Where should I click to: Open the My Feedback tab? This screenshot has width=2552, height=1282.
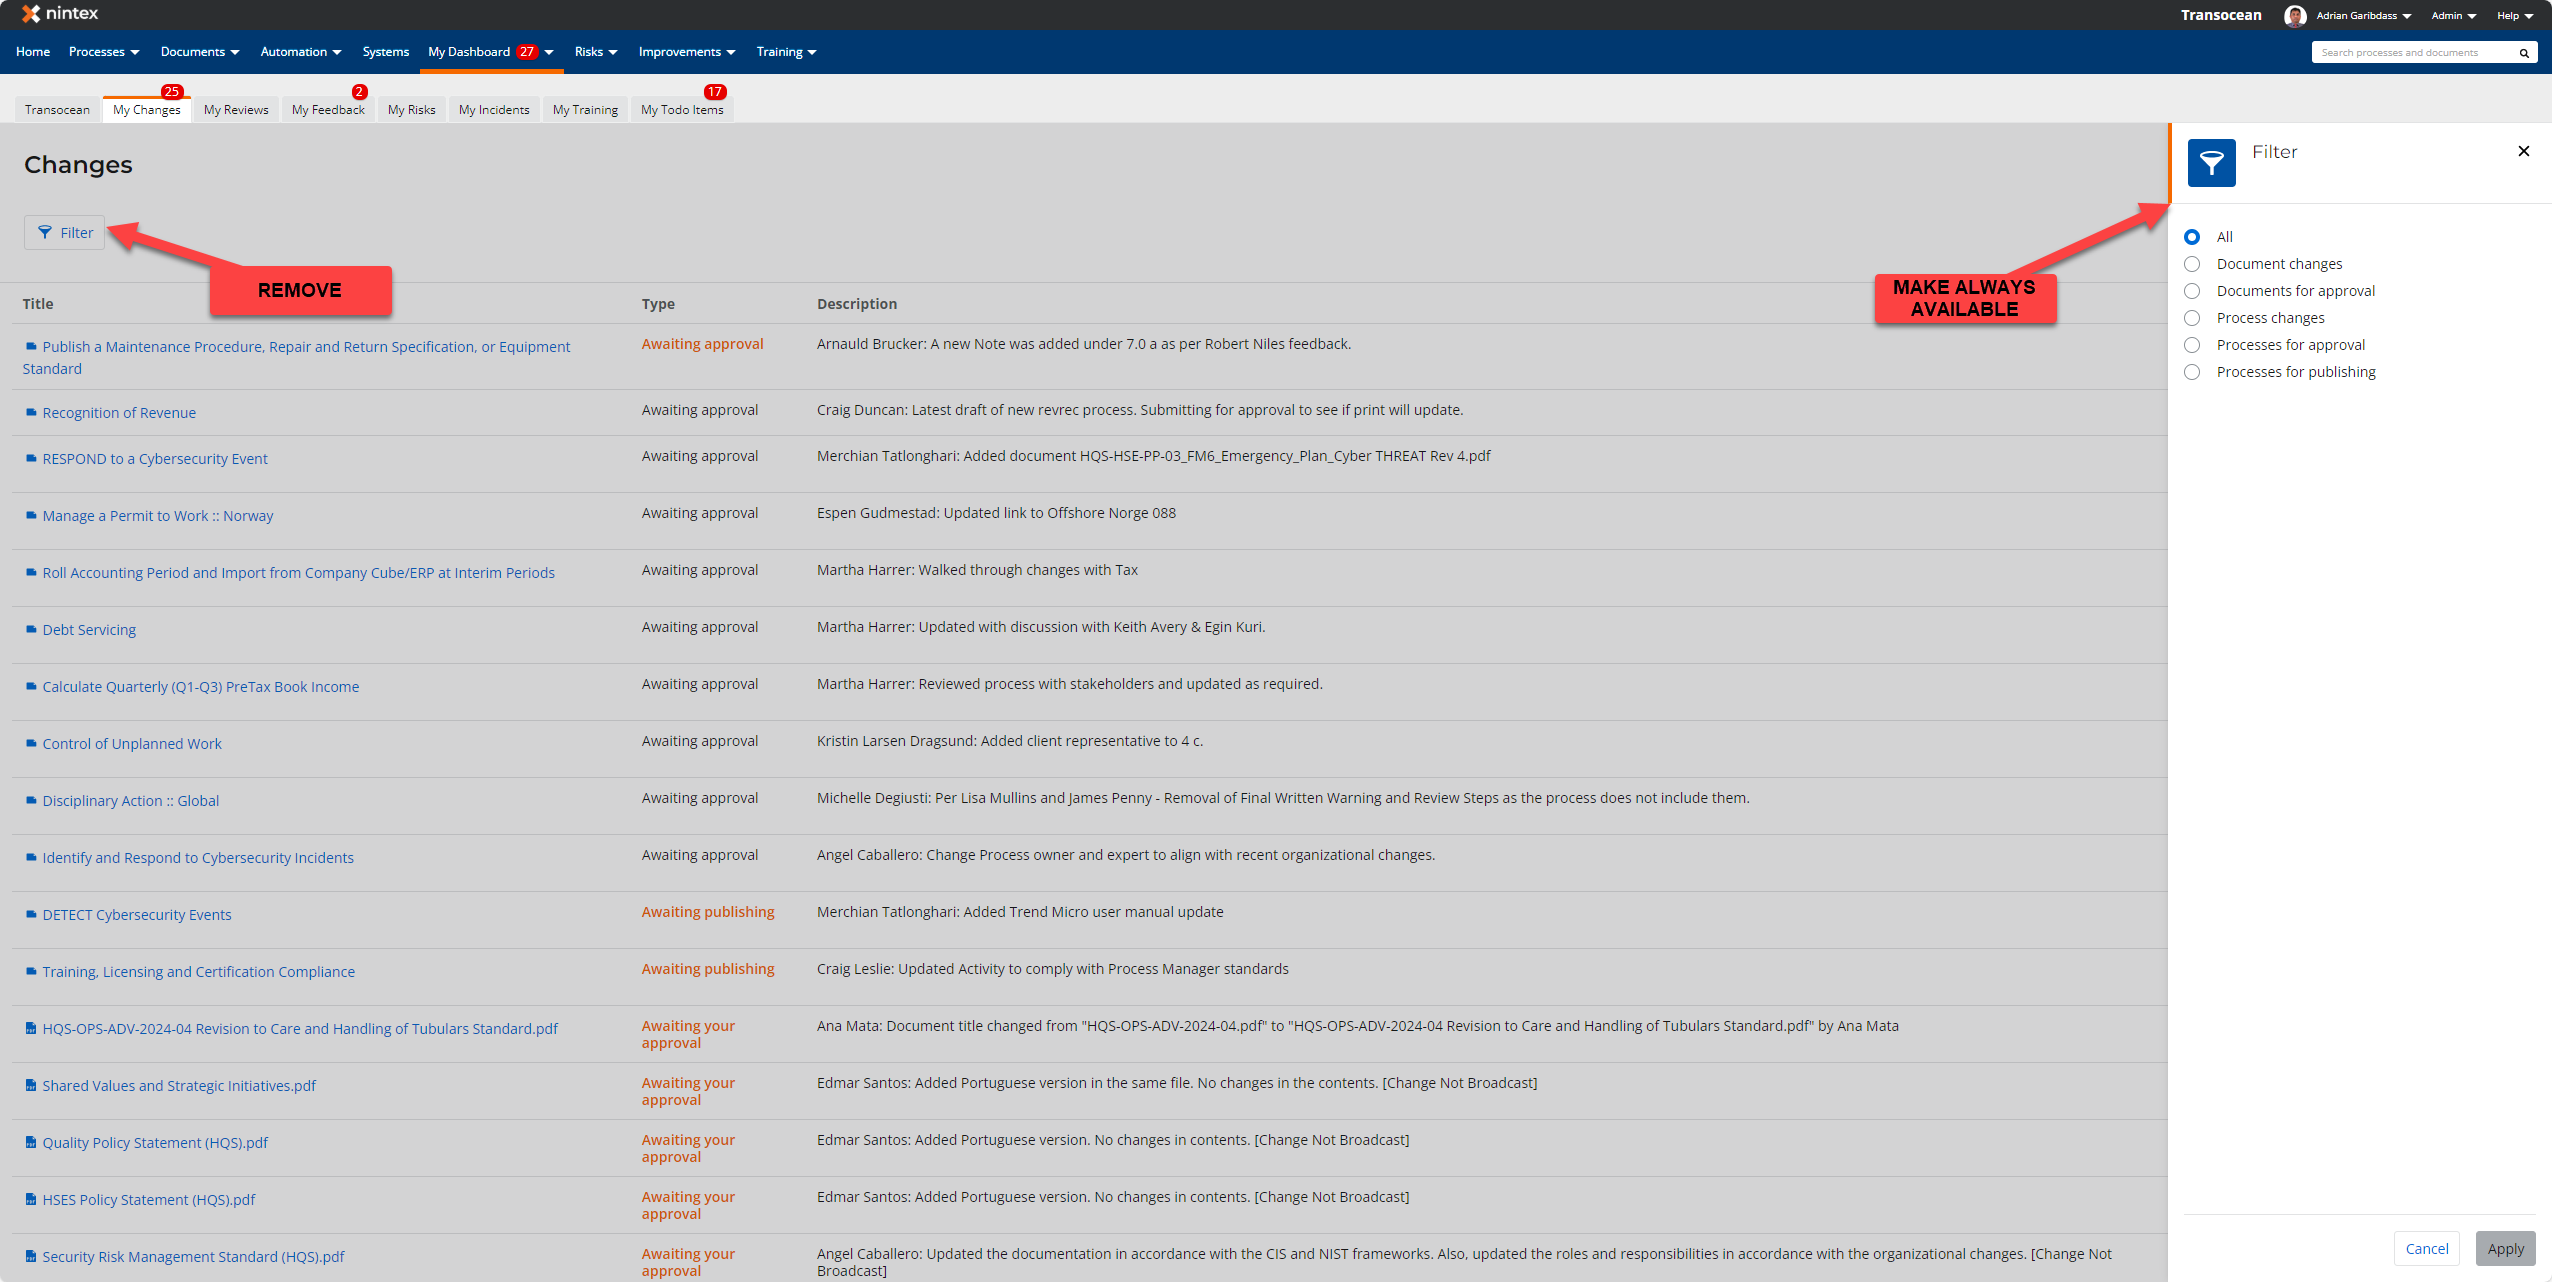click(328, 110)
